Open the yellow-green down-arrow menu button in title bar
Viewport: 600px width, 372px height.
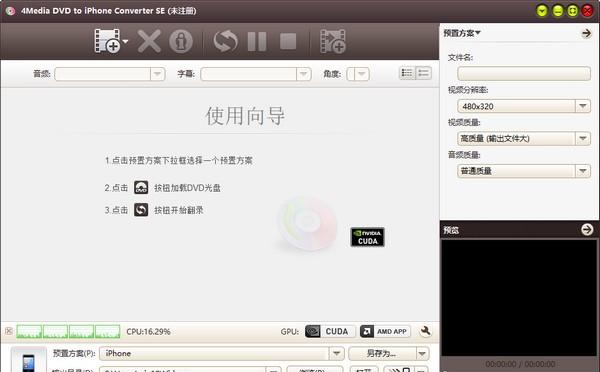[542, 11]
